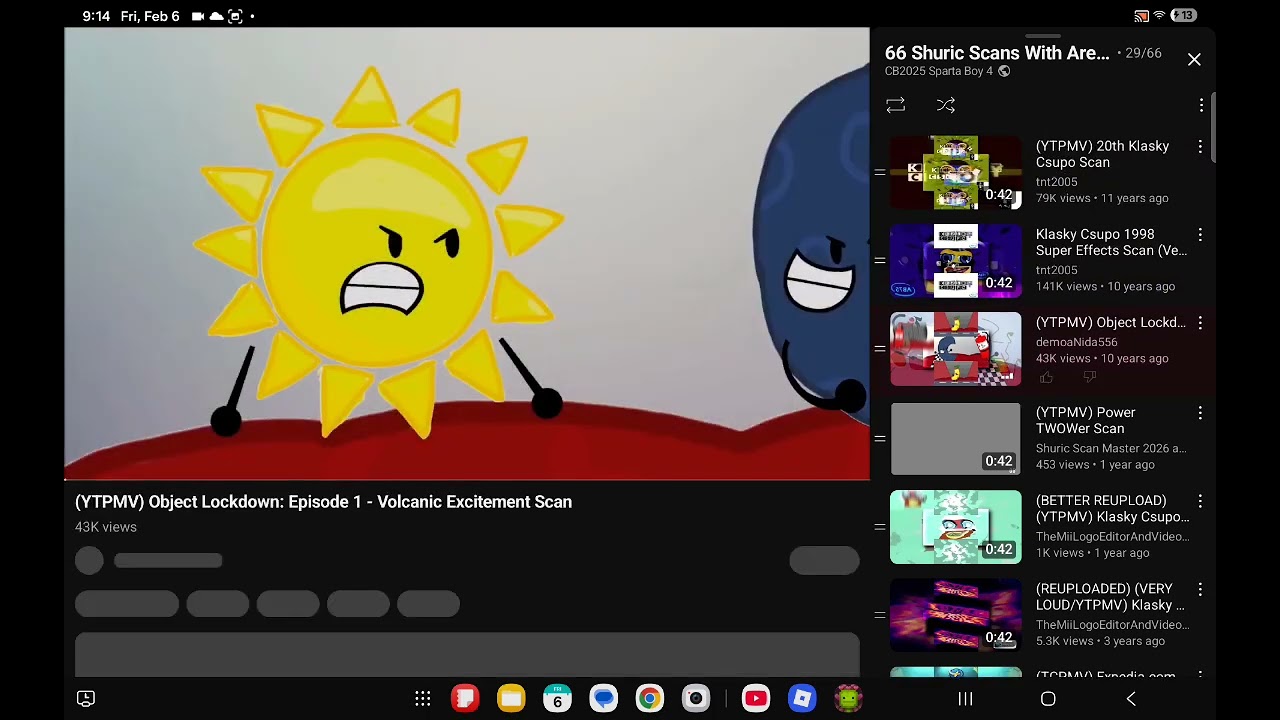Viewport: 1280px width, 720px height.
Task: Open 'Klasky Csupo 1998 Super Effects Scan' title
Action: [x=1111, y=242]
